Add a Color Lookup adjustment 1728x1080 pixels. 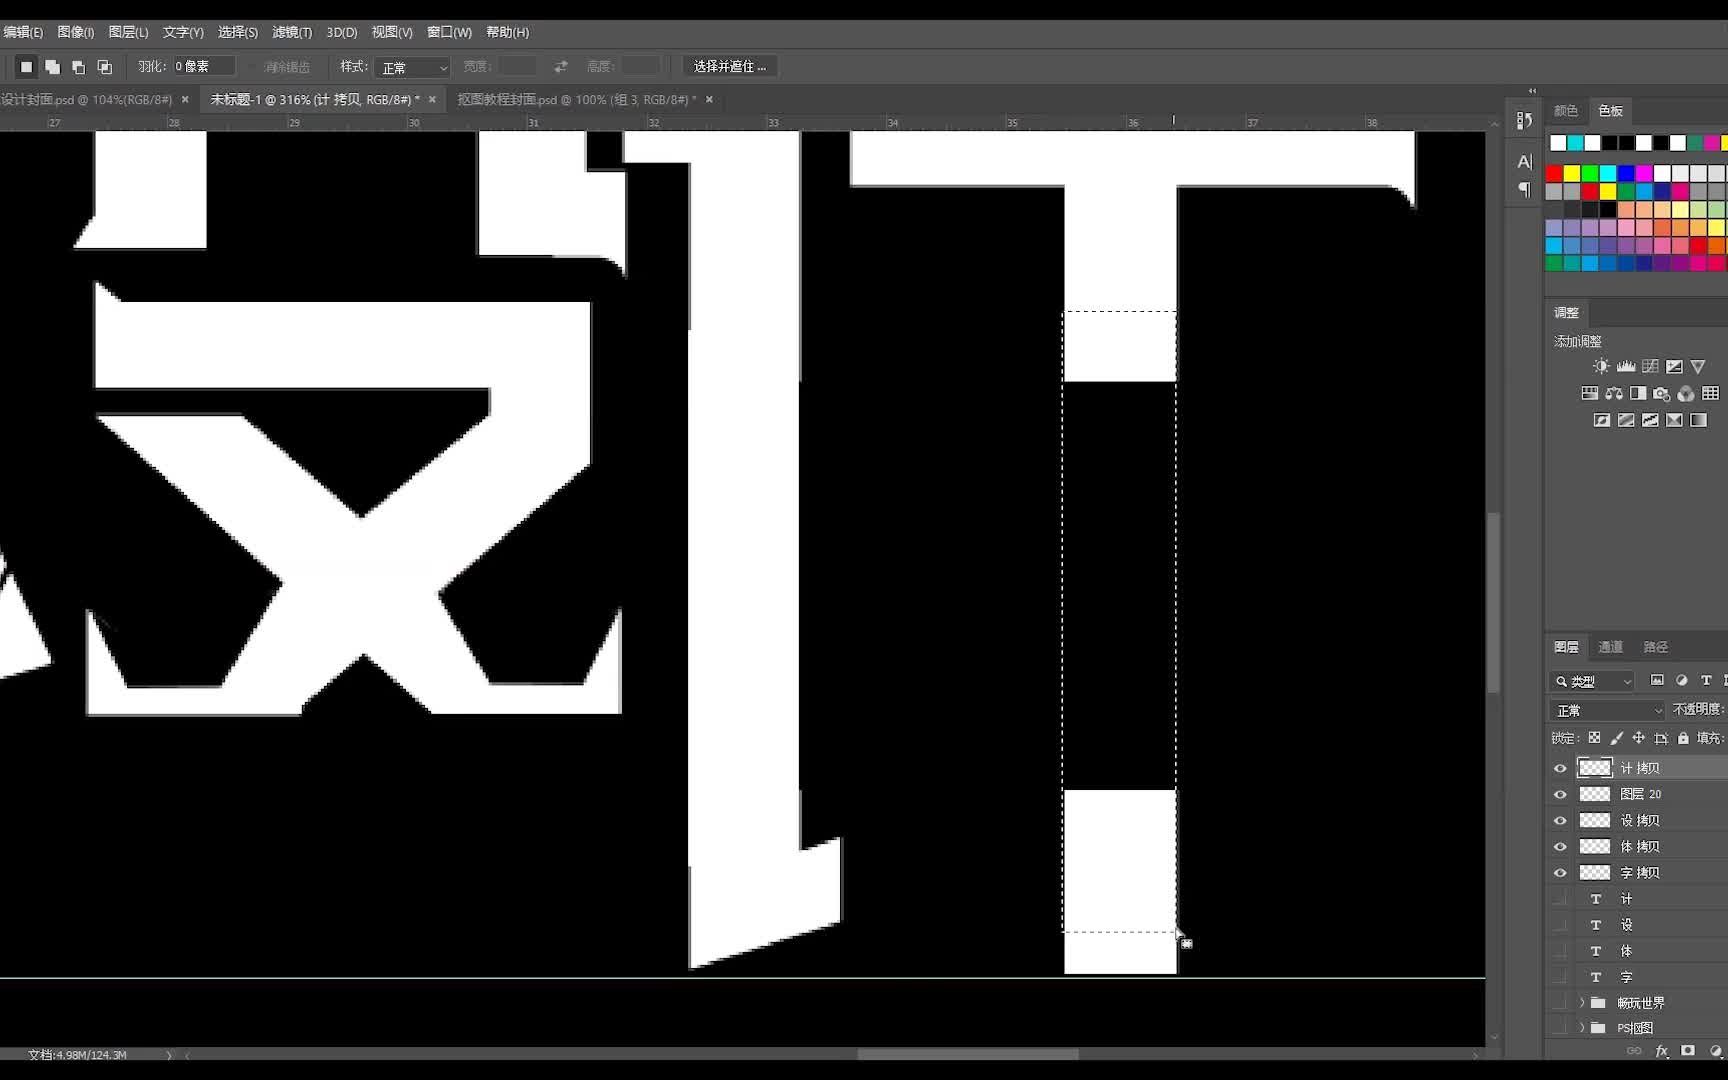[1711, 393]
